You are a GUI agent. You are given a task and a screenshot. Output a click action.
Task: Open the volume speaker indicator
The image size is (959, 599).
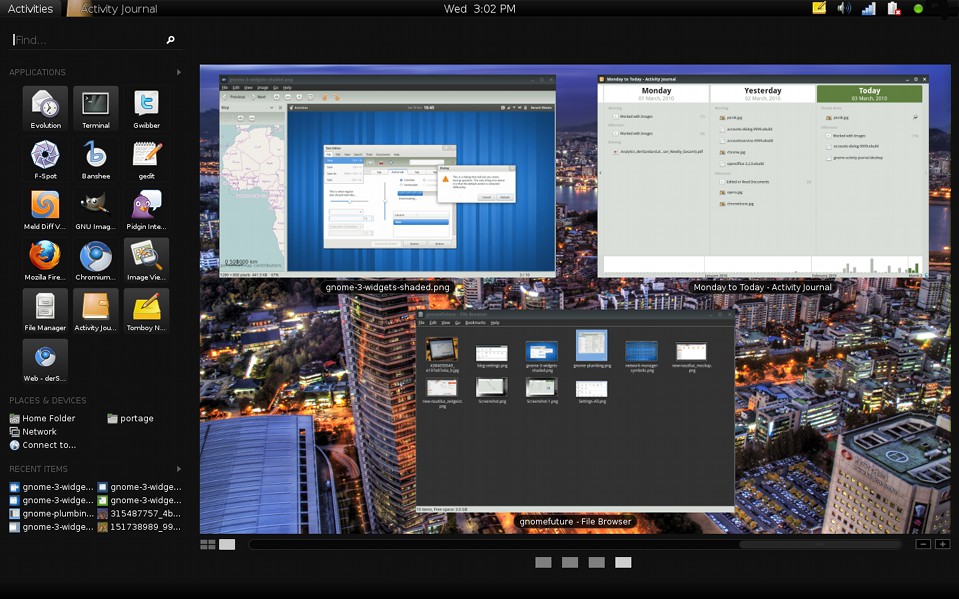(844, 9)
